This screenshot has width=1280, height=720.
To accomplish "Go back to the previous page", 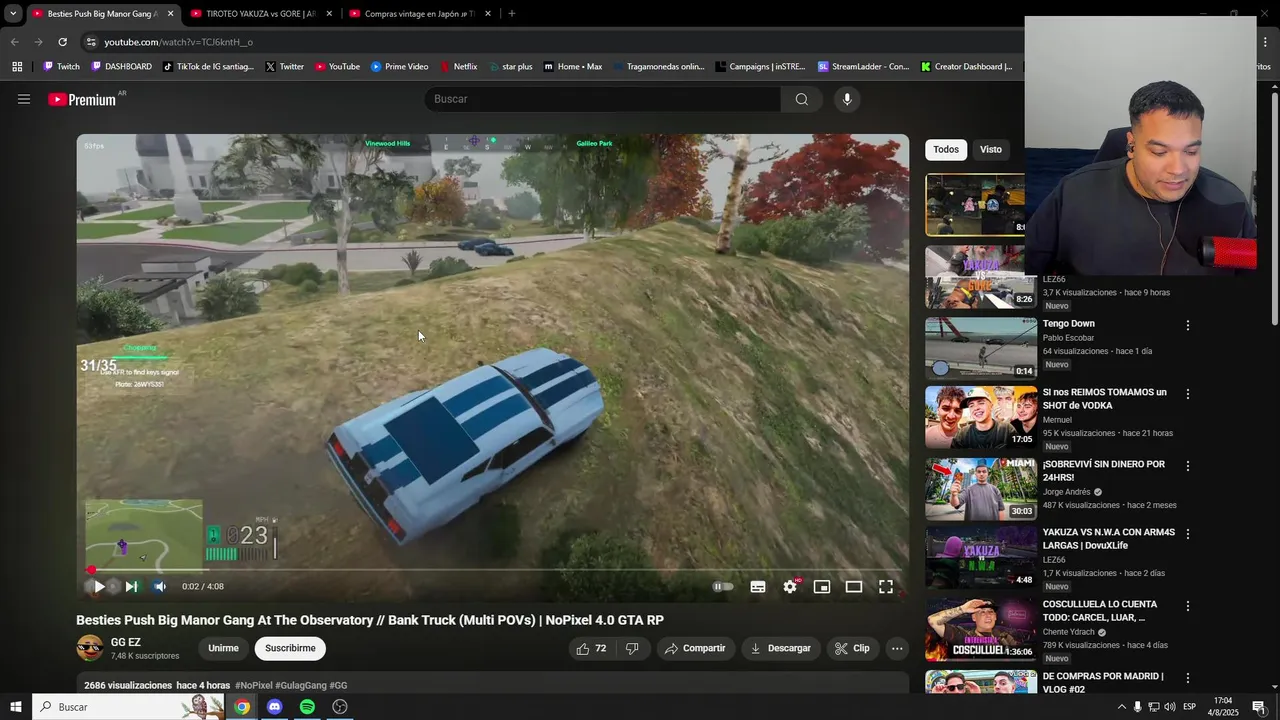I will click(x=14, y=42).
